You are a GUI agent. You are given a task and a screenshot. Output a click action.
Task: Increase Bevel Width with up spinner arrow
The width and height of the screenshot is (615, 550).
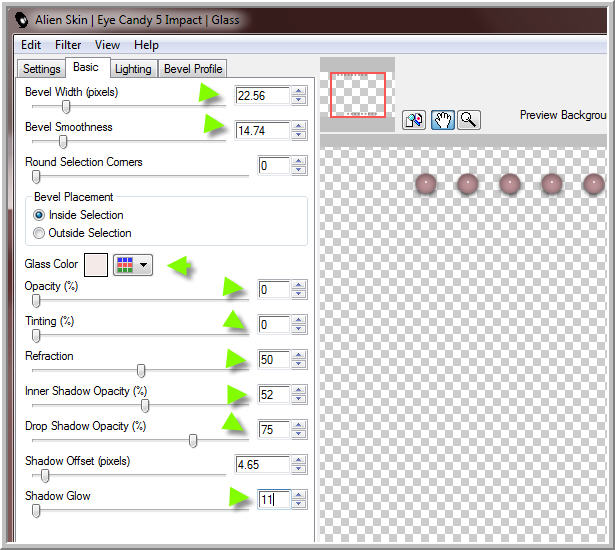point(299,91)
